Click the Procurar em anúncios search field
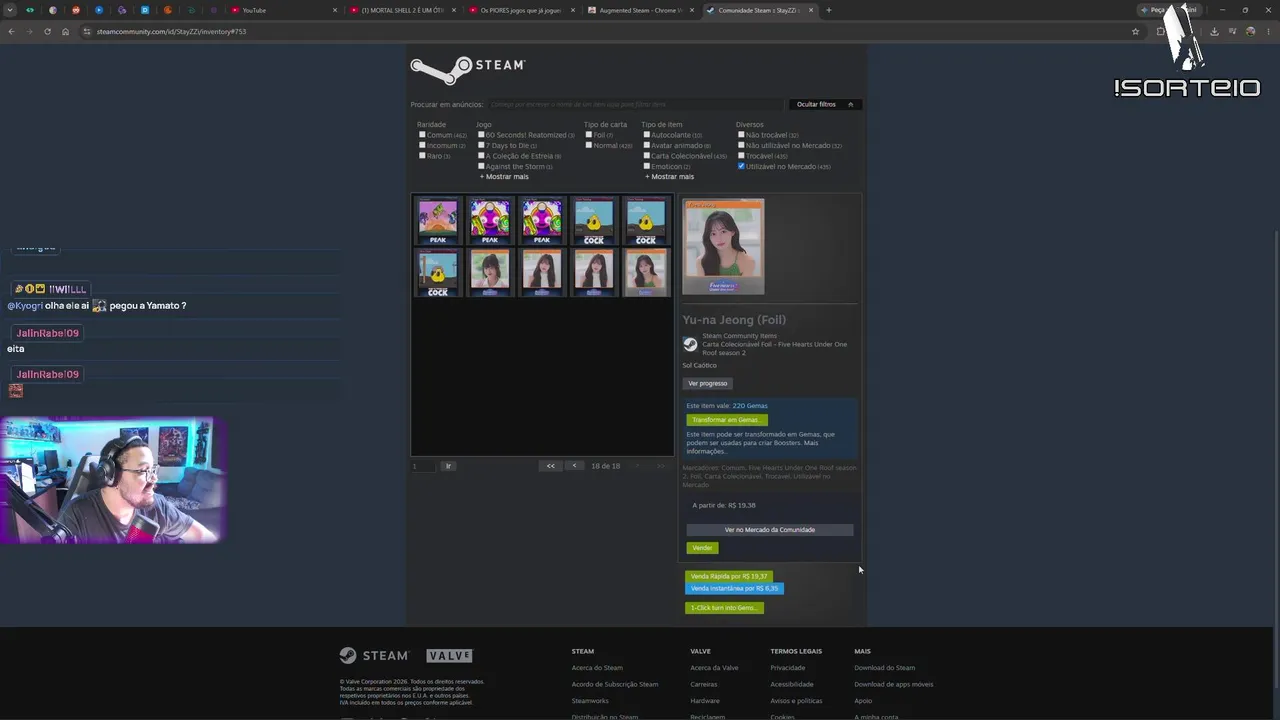Screen dimensions: 1280x720 click(635, 104)
